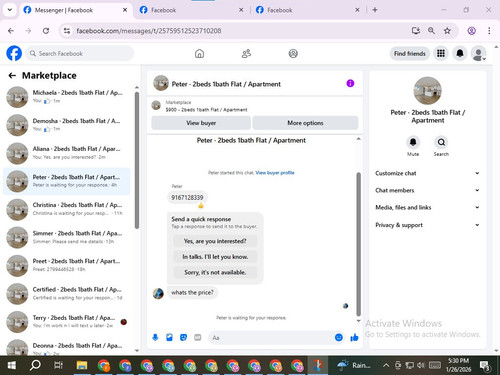Image resolution: width=500 pixels, height=375 pixels.
Task: Mute the Peter conversation
Action: 413,142
